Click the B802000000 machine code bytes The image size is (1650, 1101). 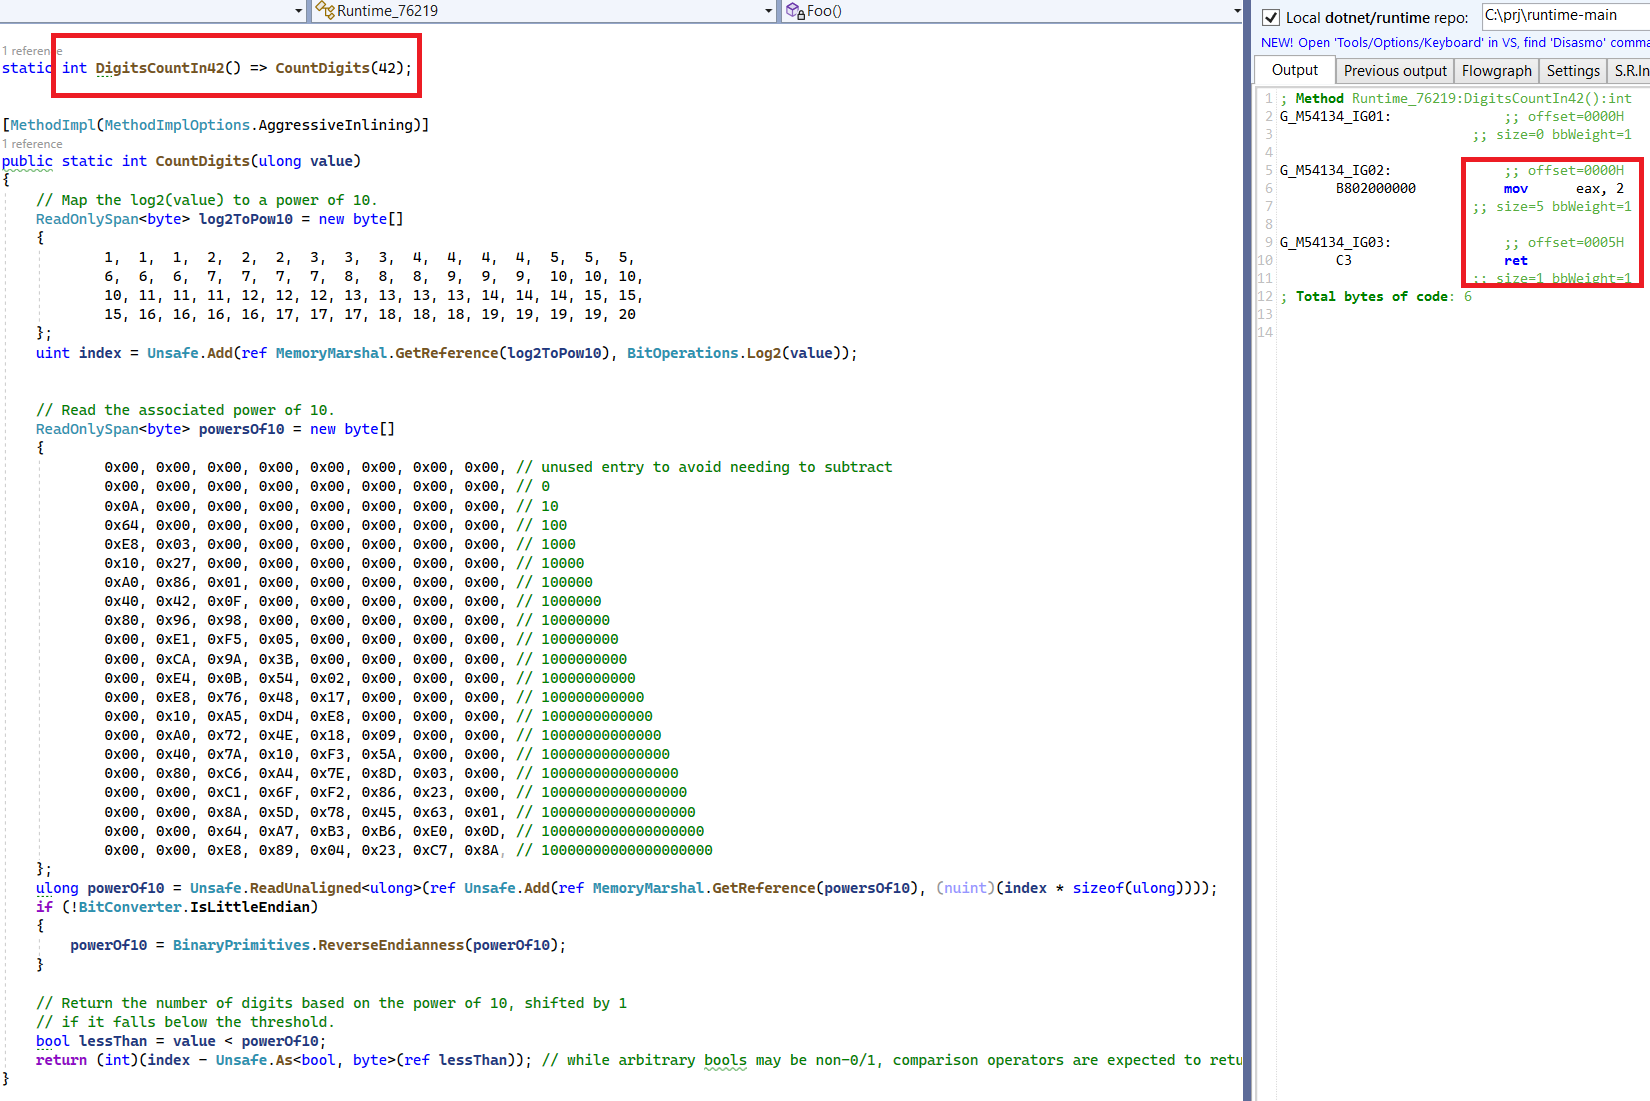pyautogui.click(x=1376, y=189)
